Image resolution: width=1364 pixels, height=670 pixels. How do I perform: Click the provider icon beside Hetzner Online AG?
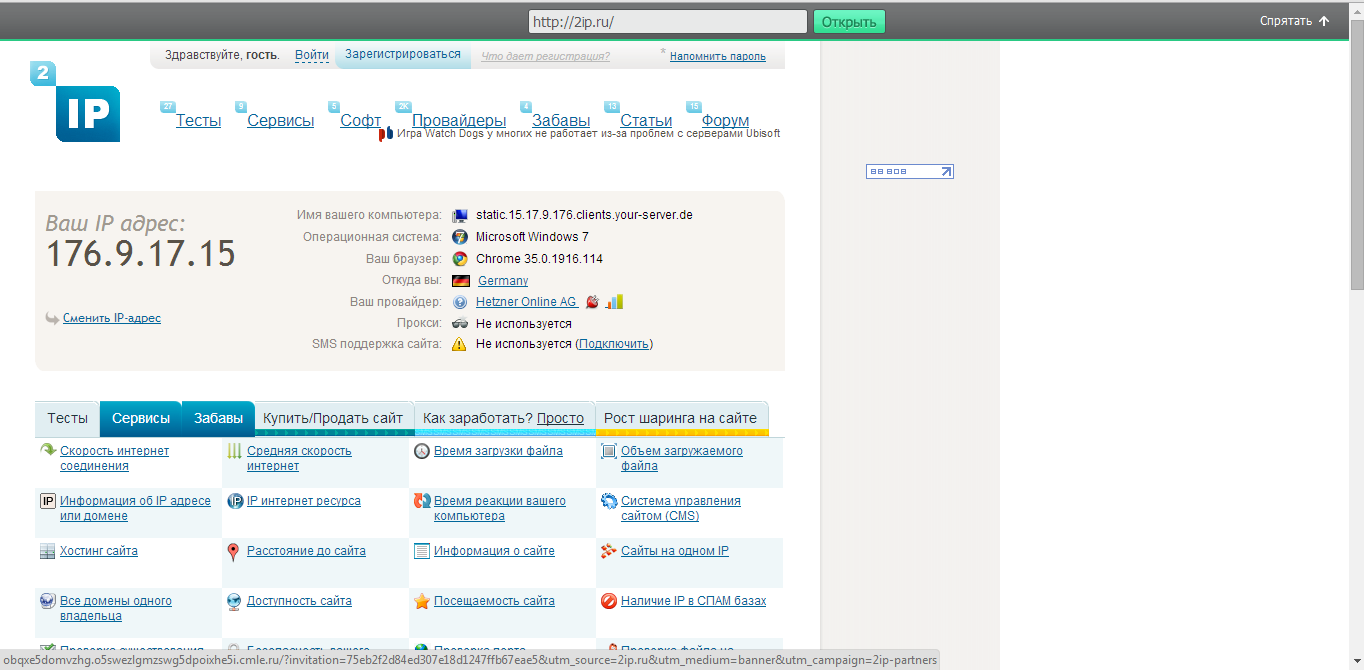click(x=460, y=302)
